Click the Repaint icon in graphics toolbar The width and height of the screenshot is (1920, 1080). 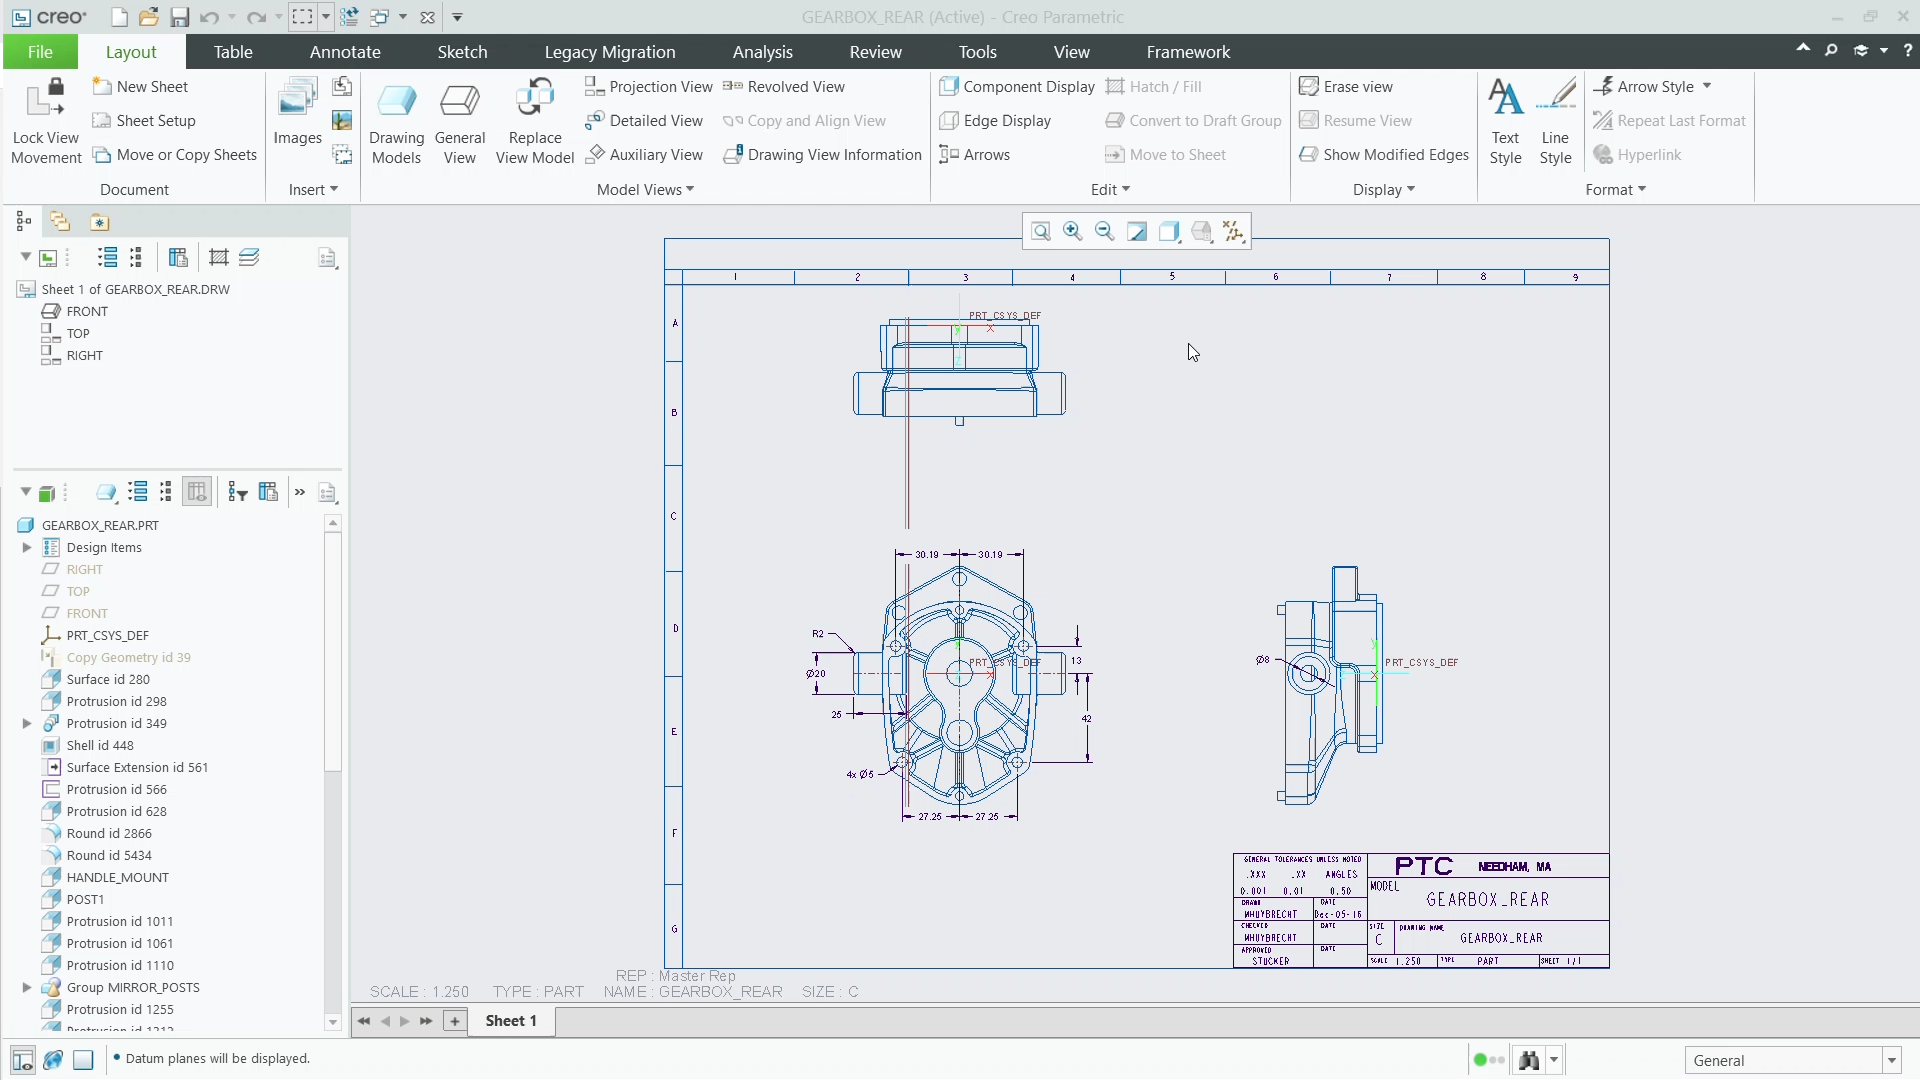point(1137,232)
